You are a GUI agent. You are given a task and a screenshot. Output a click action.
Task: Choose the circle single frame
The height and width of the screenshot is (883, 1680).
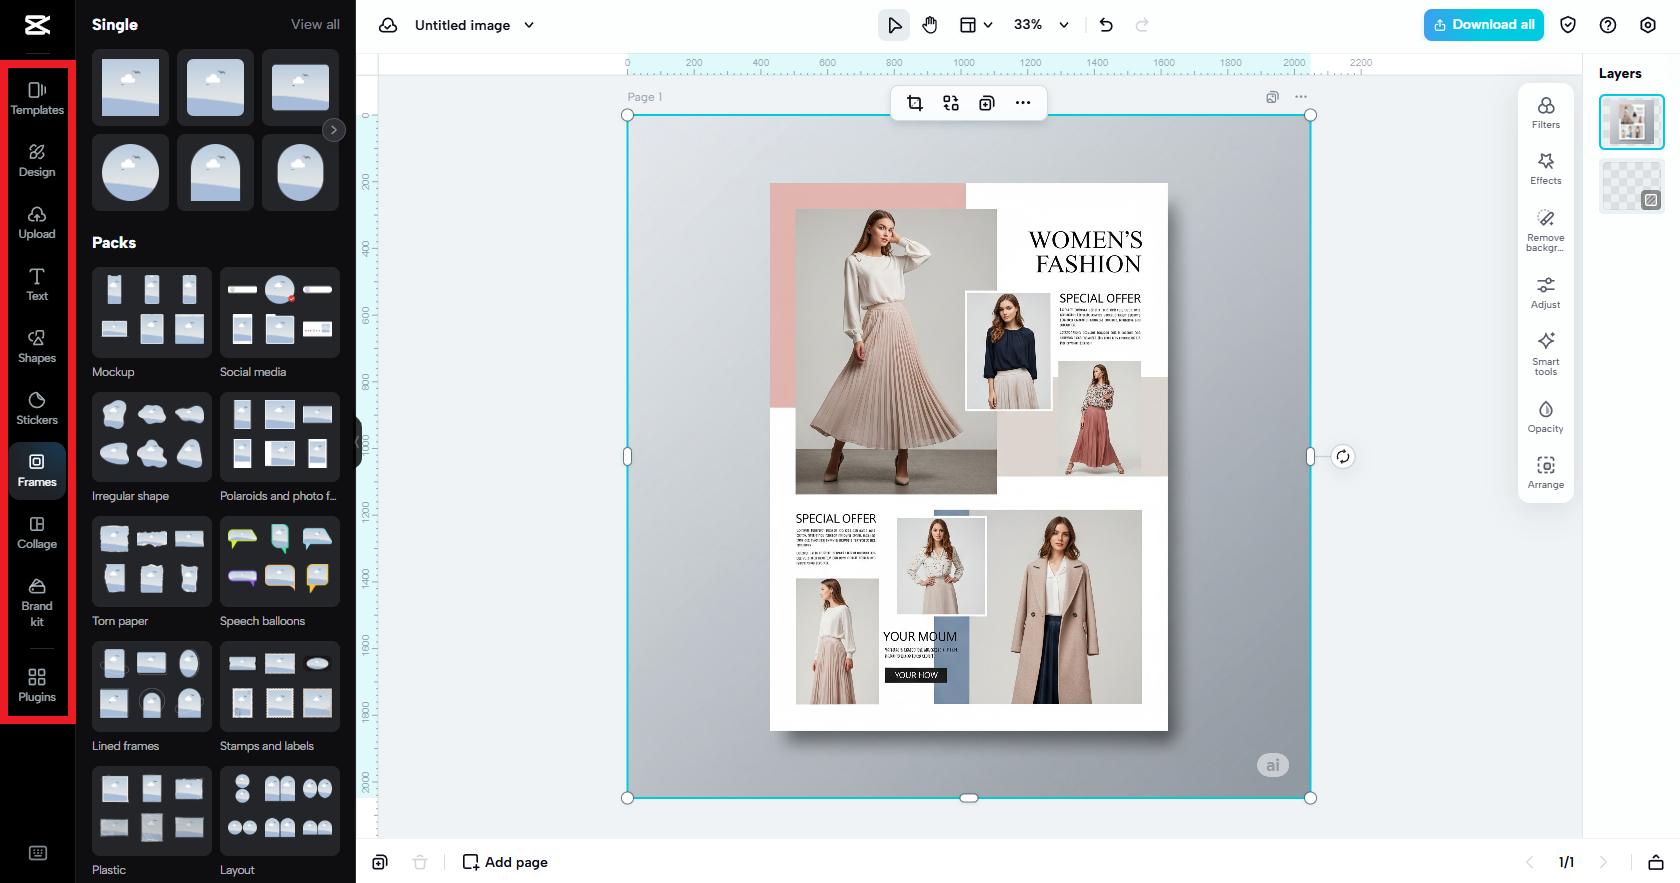coord(130,173)
